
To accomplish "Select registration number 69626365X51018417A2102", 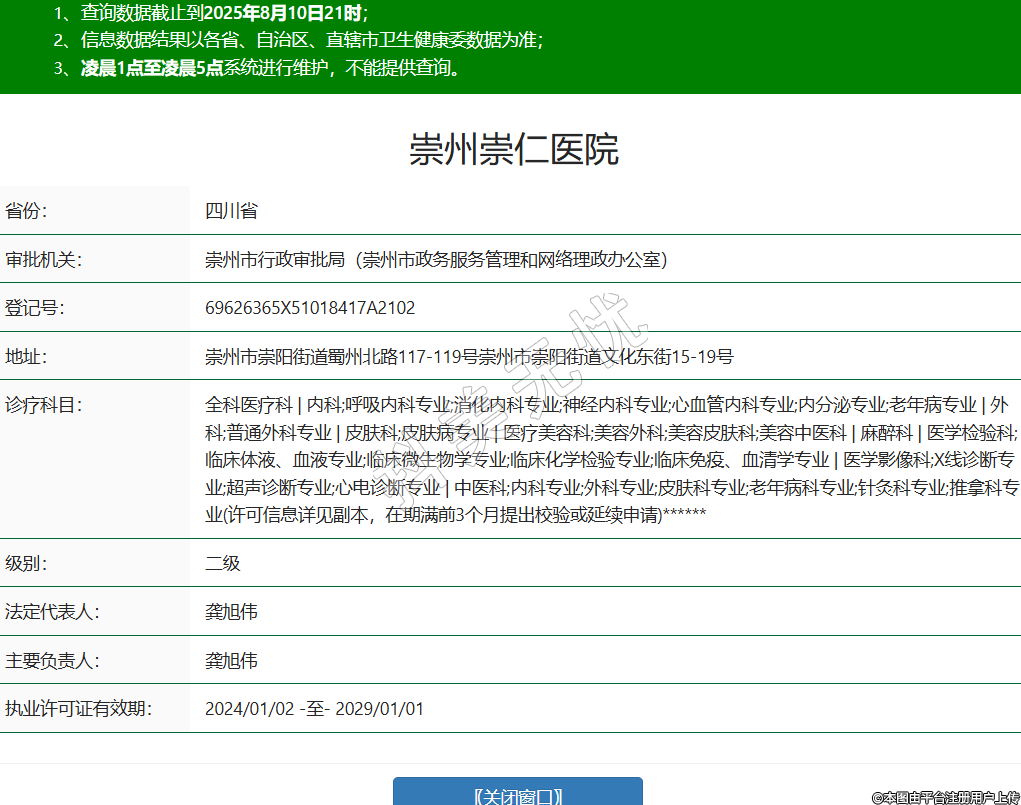I will [310, 308].
